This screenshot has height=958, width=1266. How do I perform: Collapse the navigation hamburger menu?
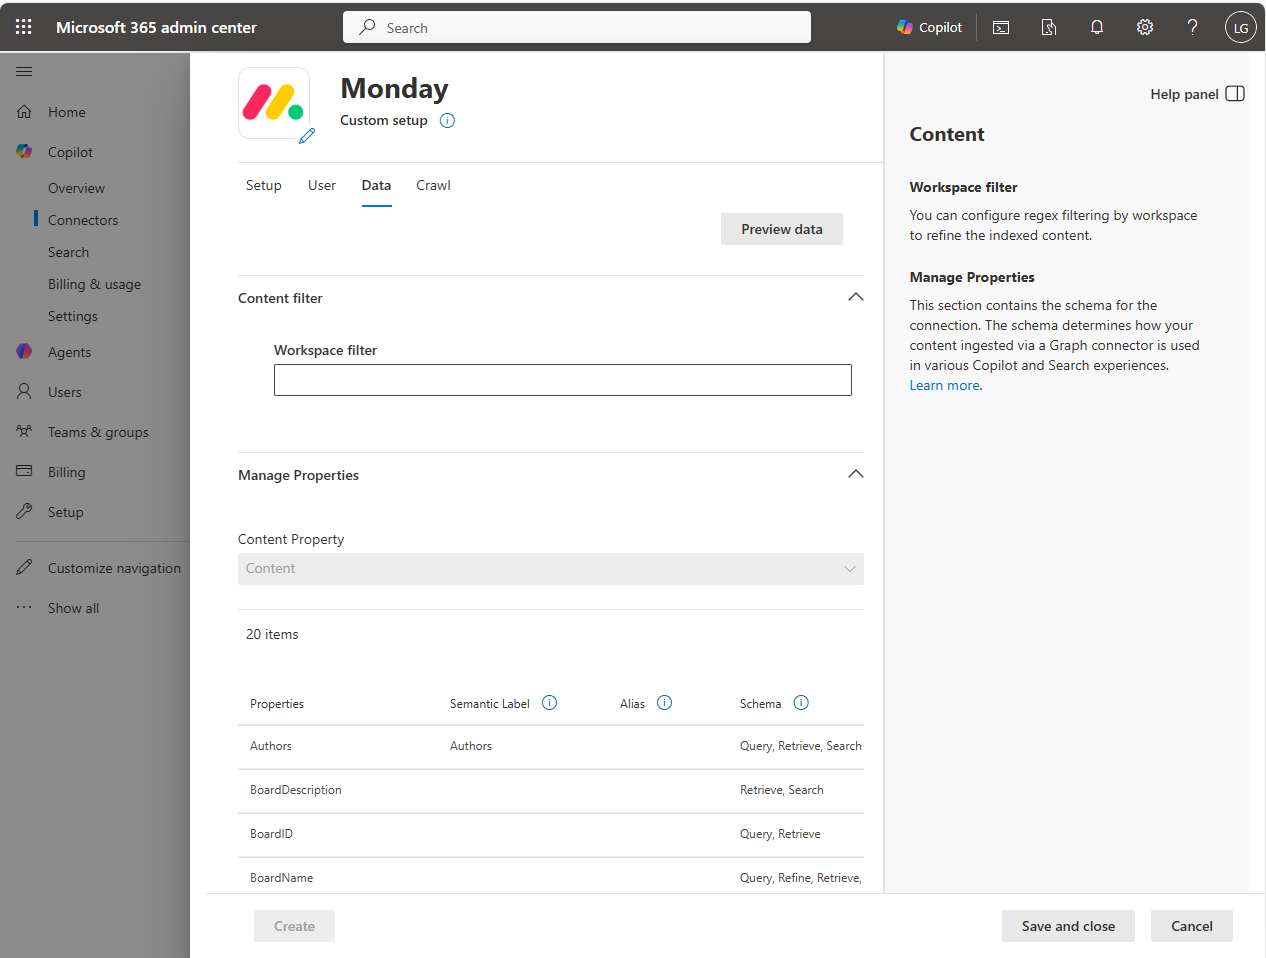tap(24, 71)
